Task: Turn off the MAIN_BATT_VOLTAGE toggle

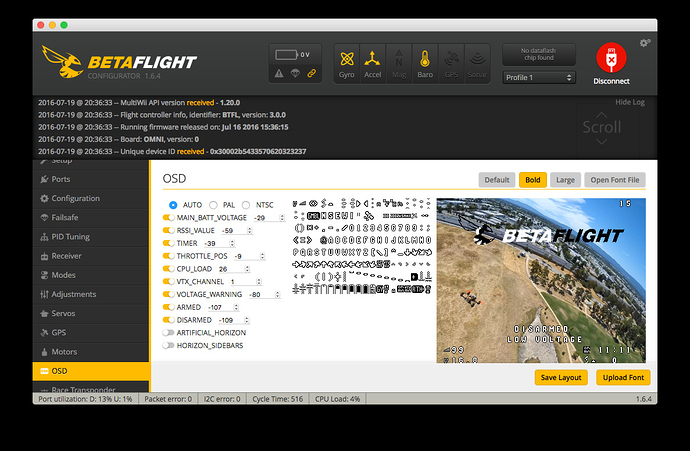Action: (169, 217)
